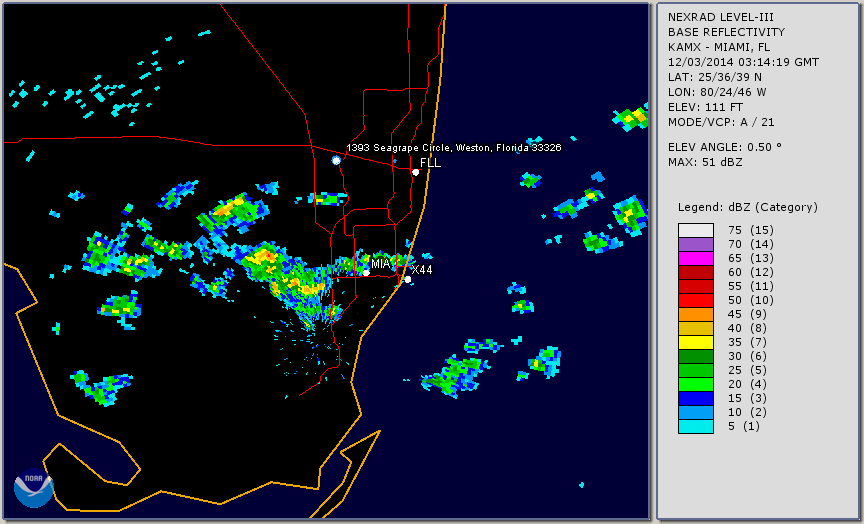Click the 'ELEV: 111 FT' text
This screenshot has height=524, width=864.
point(705,107)
